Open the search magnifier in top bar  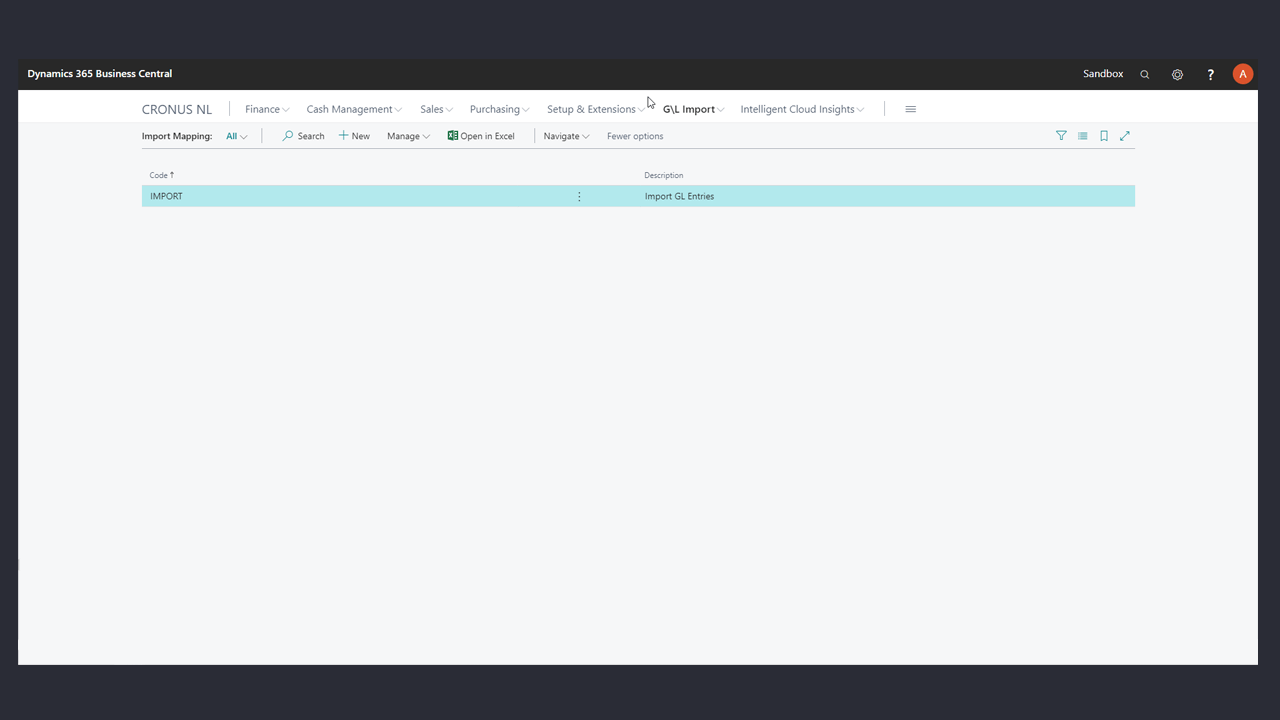click(x=1145, y=74)
